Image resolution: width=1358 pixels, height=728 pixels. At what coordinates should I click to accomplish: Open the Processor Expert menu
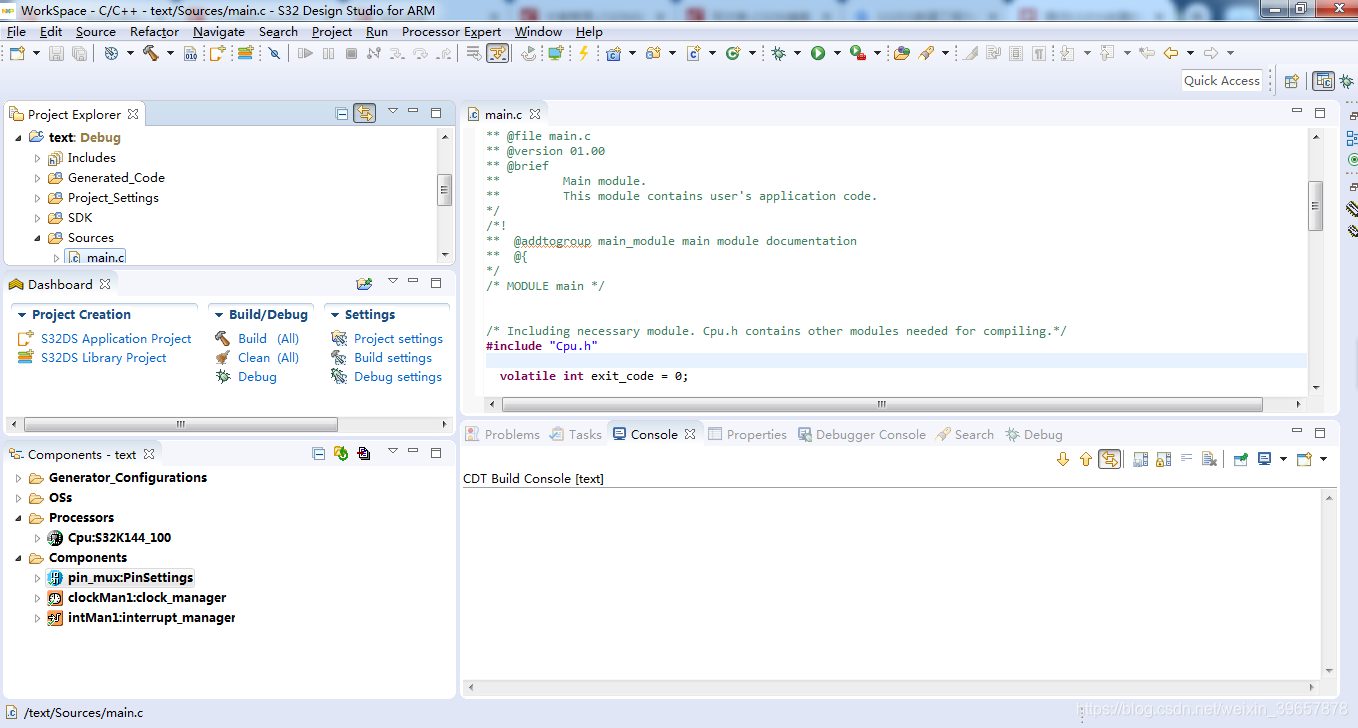pyautogui.click(x=451, y=31)
